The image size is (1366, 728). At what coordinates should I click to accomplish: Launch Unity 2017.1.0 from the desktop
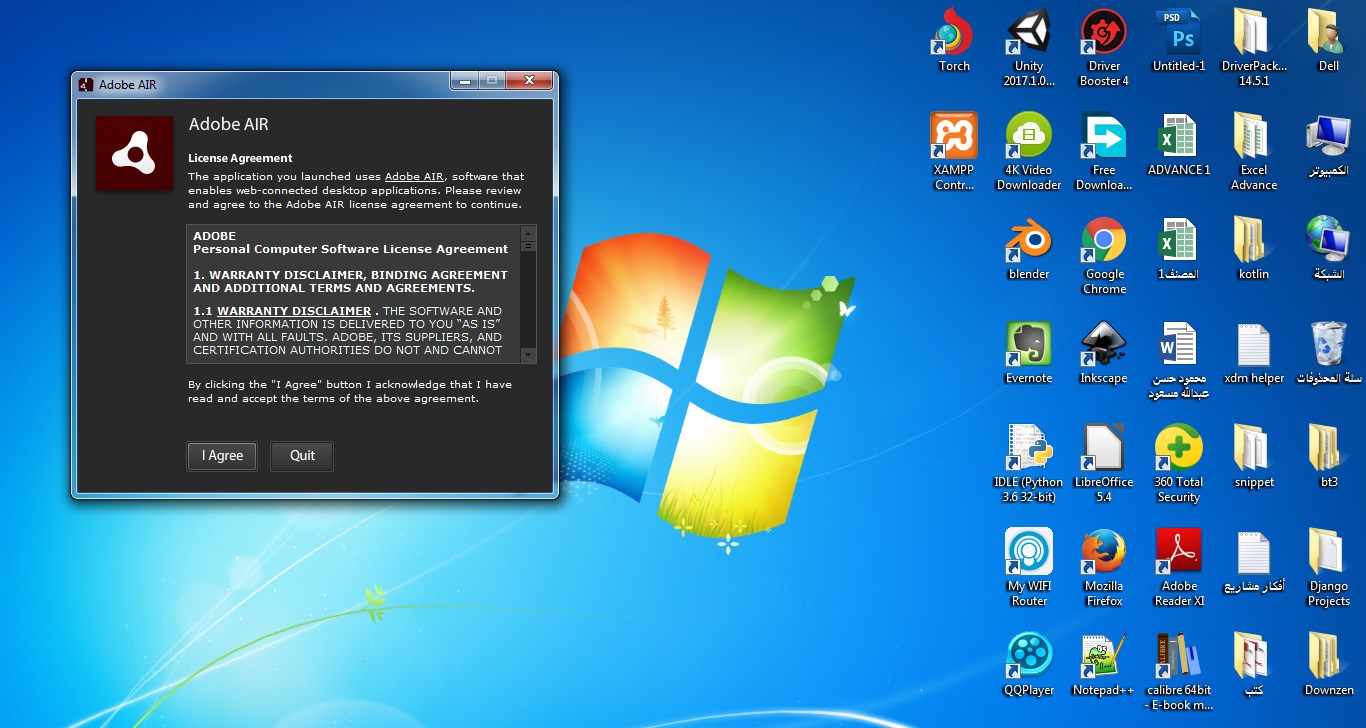coord(1028,32)
